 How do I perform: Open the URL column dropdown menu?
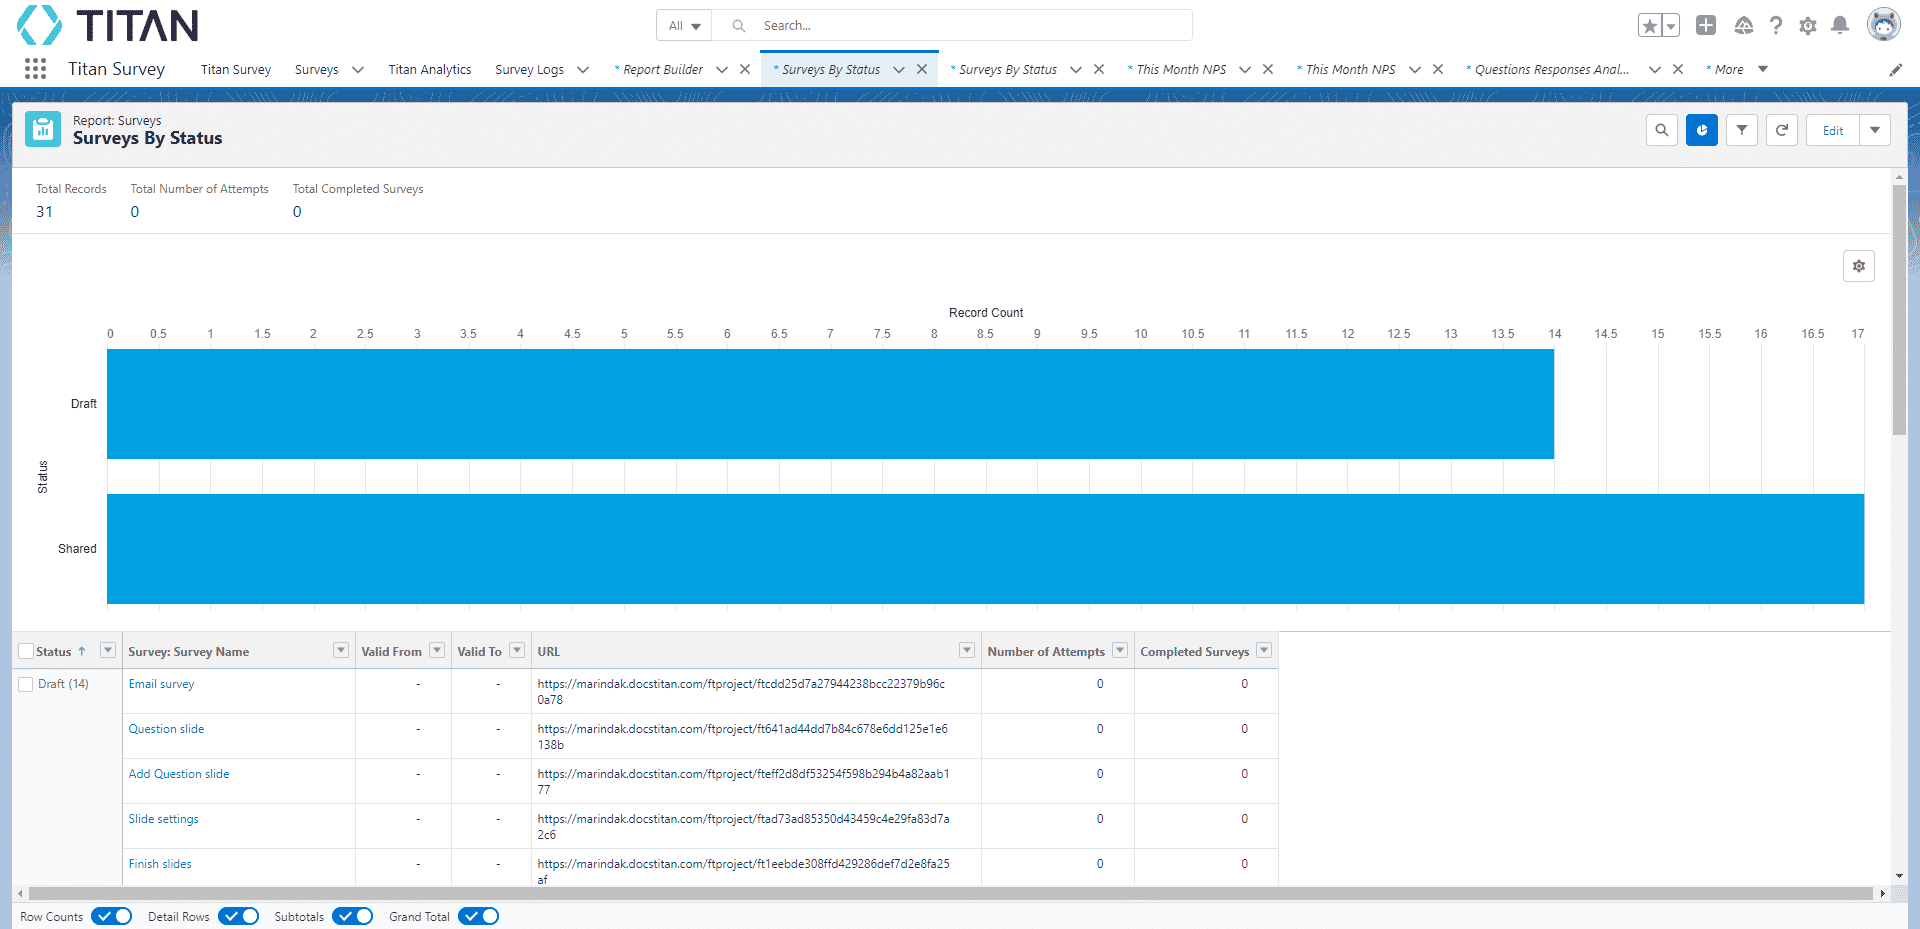coord(966,651)
